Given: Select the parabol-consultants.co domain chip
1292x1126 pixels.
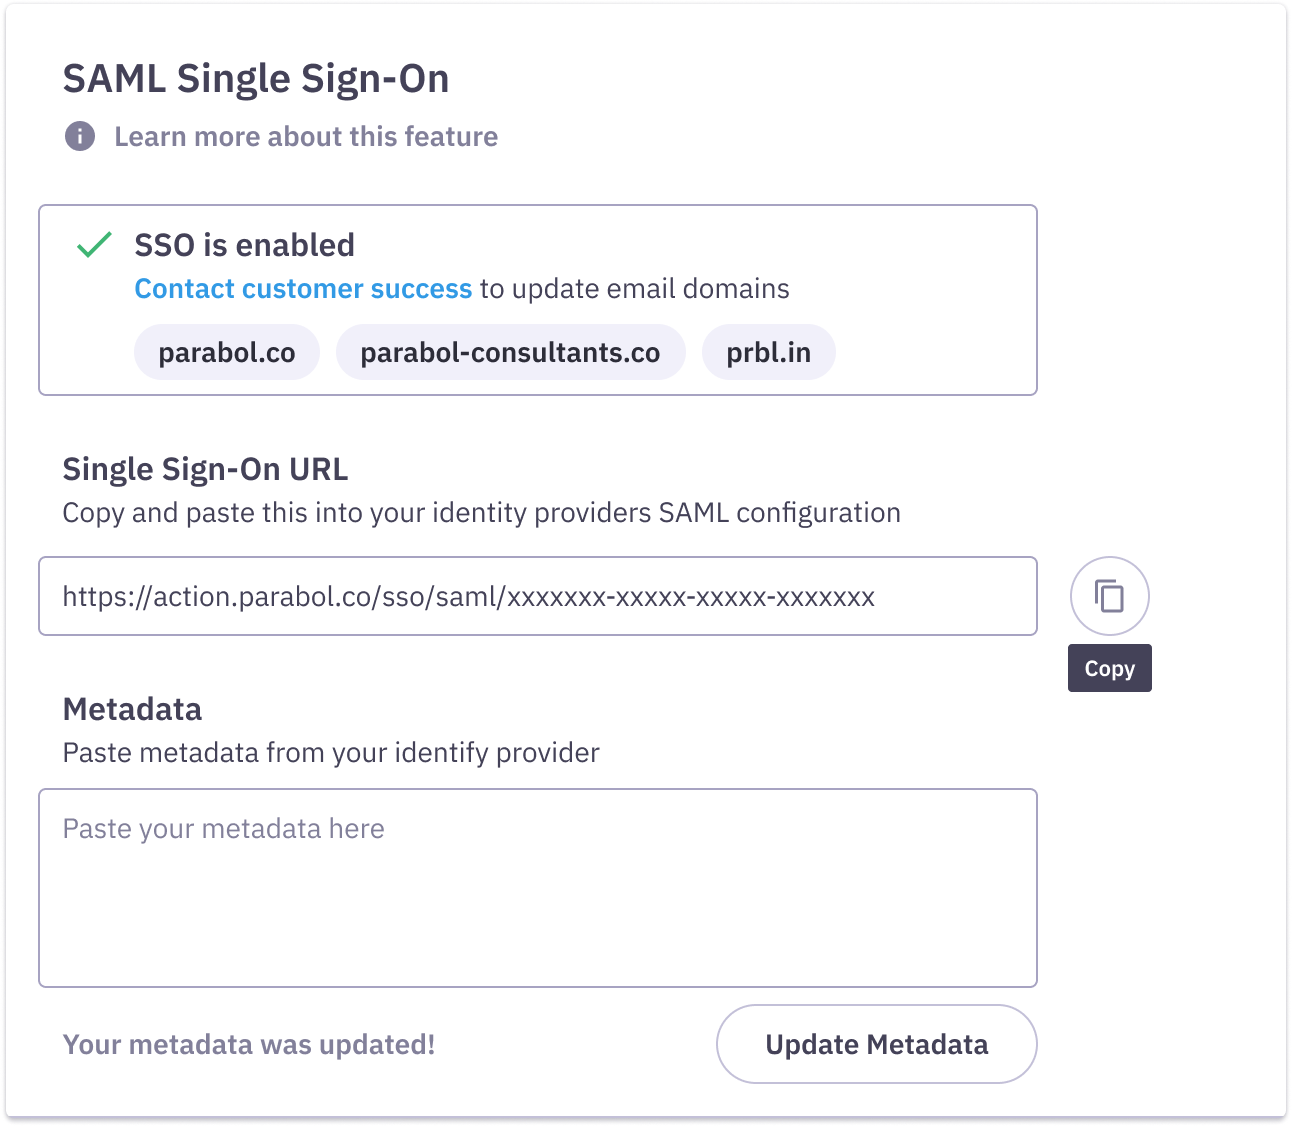Looking at the screenshot, I should click(x=510, y=352).
